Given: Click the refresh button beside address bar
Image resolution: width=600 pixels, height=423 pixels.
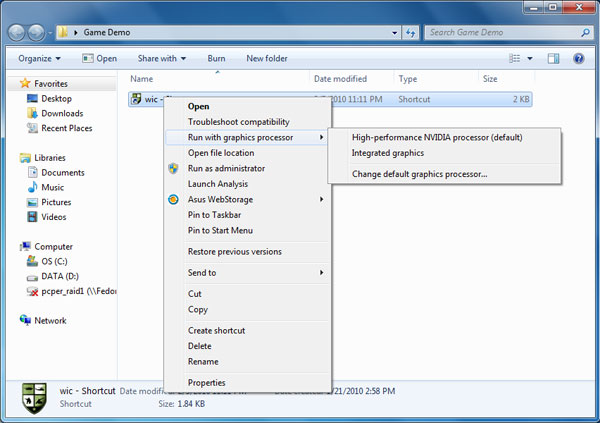Looking at the screenshot, I should (411, 33).
